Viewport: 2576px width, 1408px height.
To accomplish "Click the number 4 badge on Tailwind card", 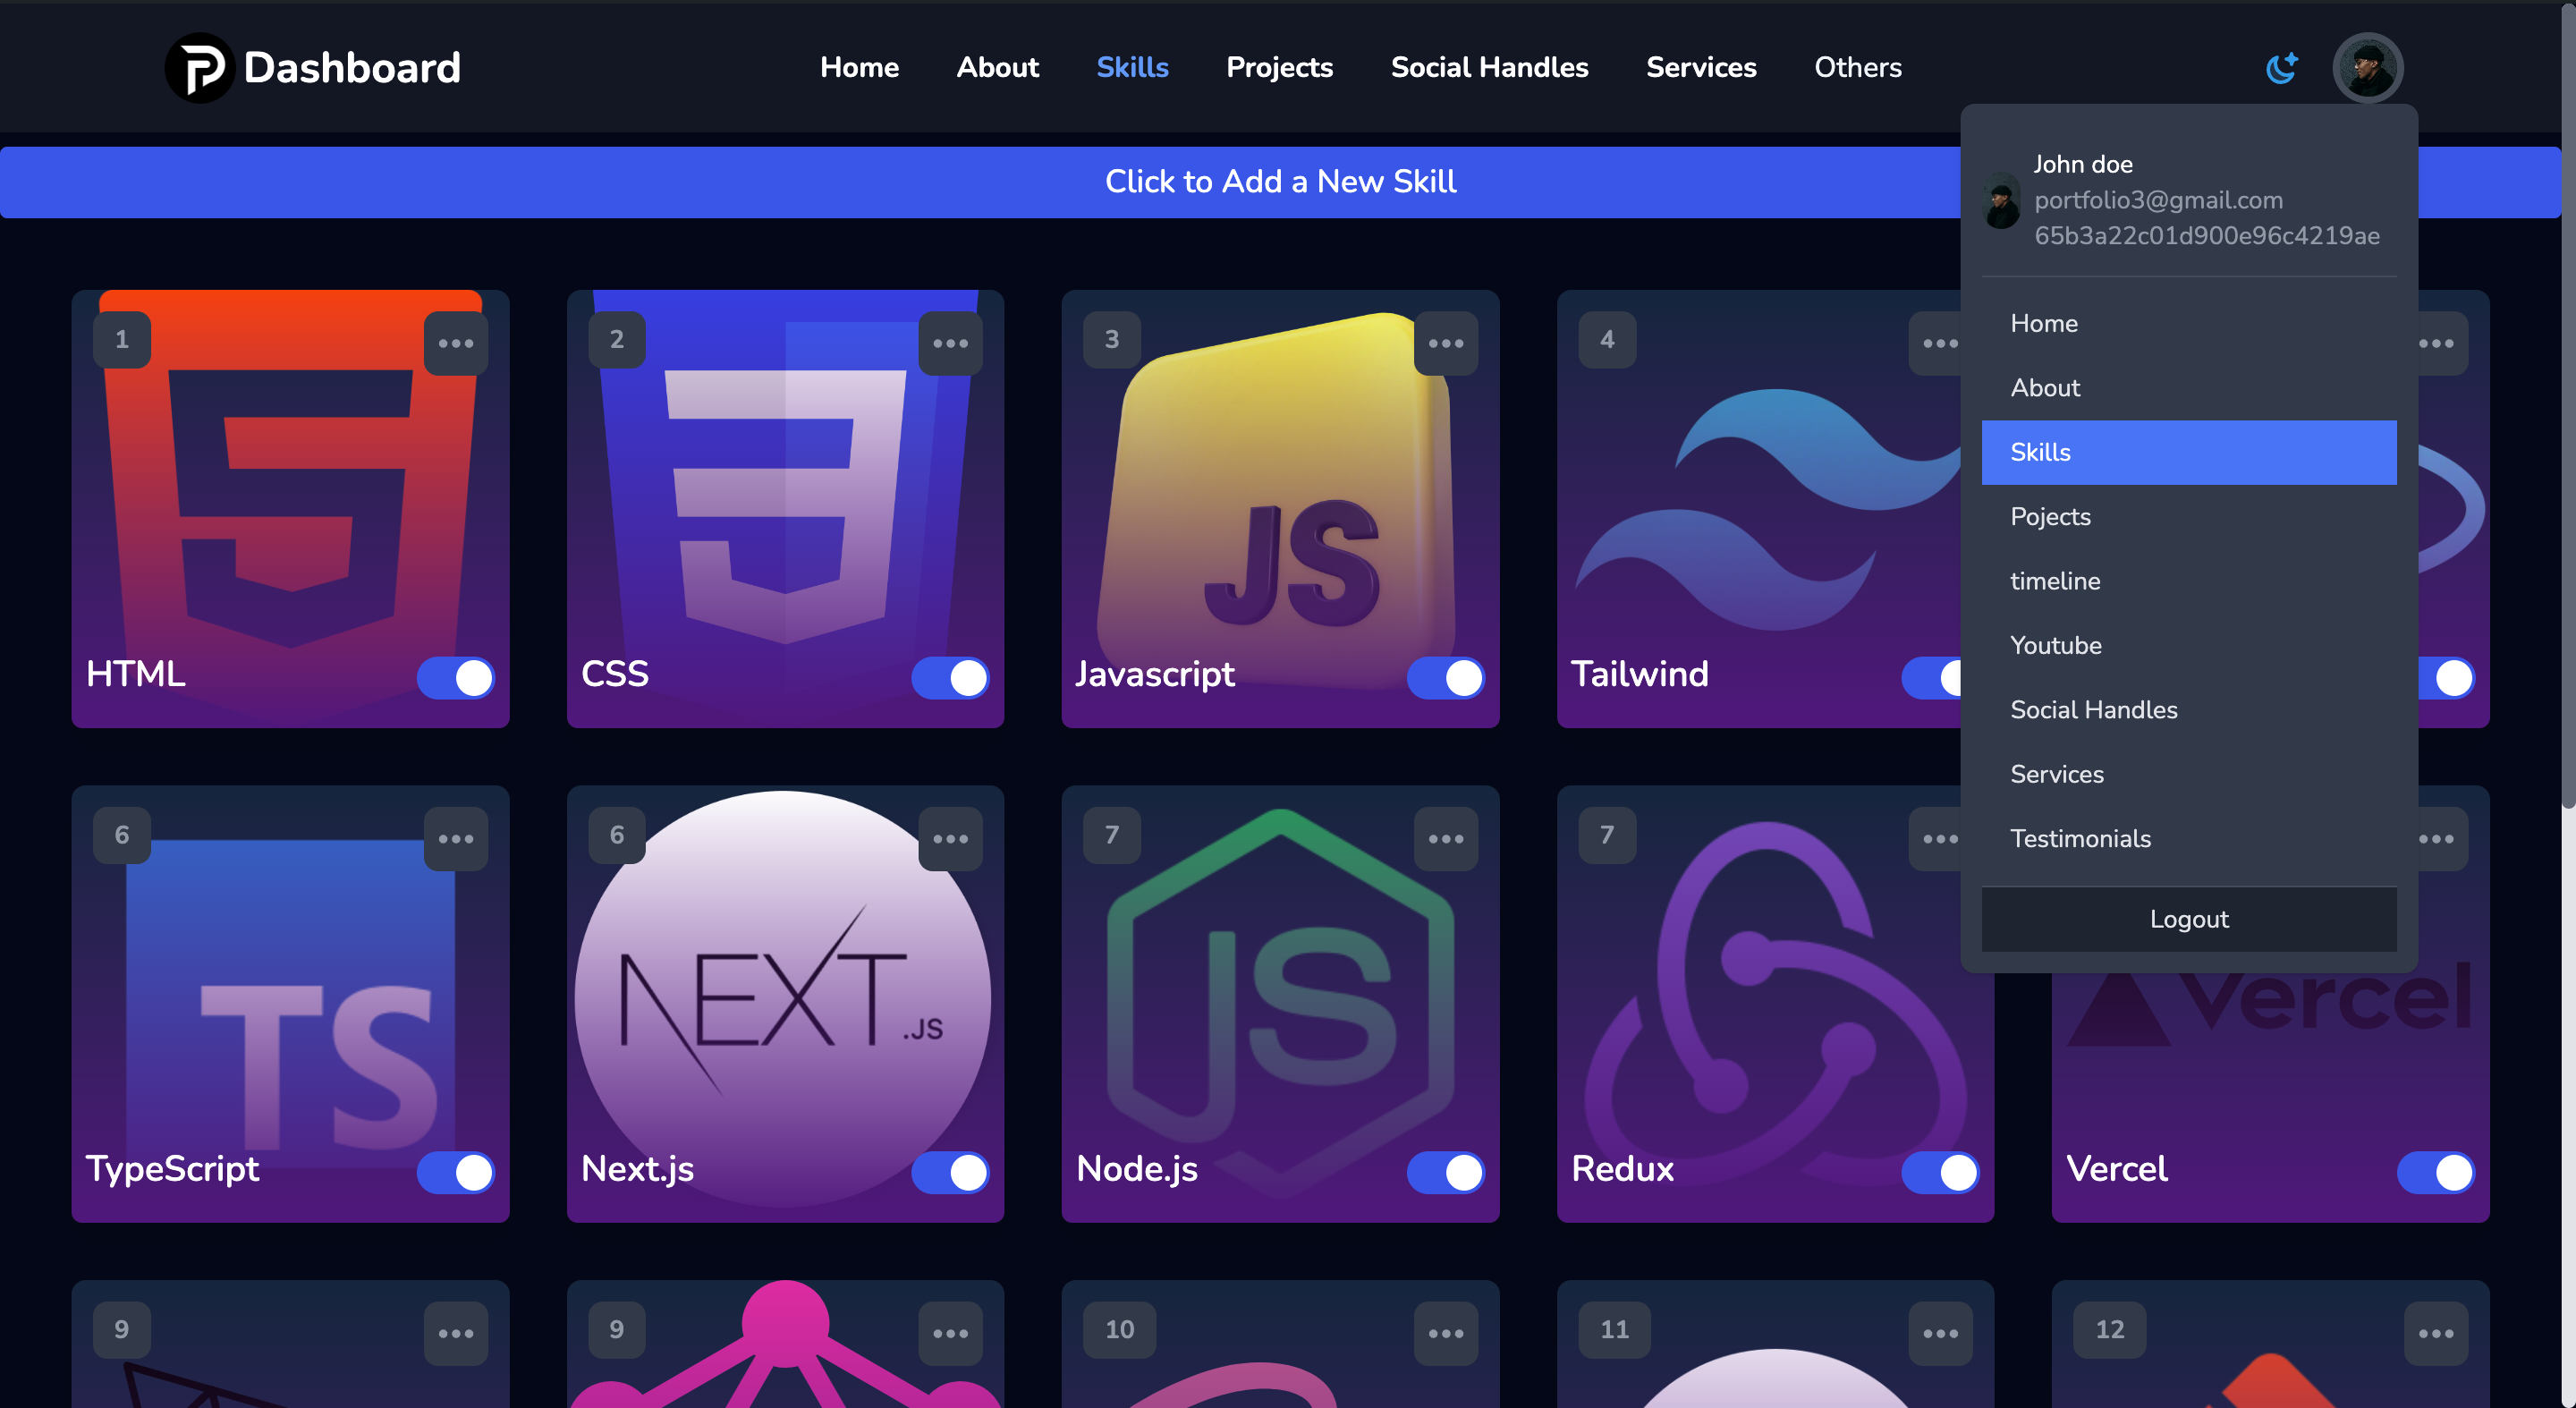I will pos(1607,339).
